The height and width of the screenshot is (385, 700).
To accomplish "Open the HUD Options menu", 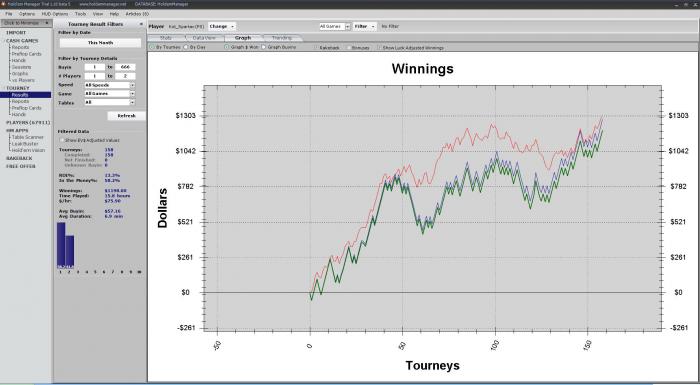I will click(x=55, y=14).
